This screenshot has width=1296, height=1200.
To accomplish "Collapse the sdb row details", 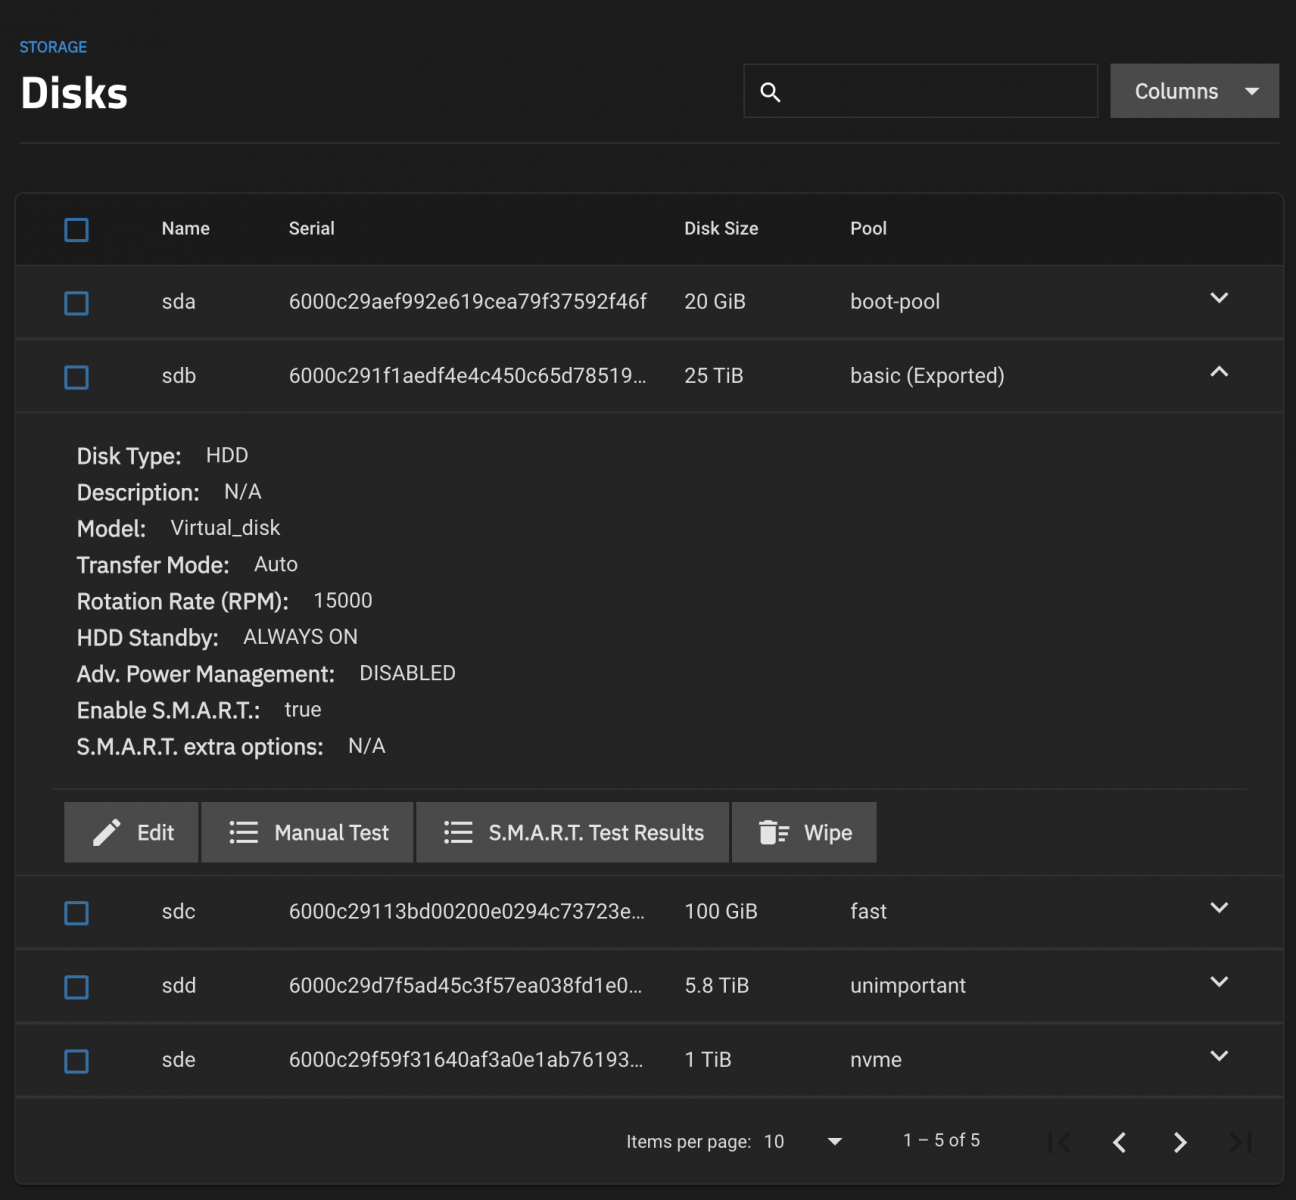I will pyautogui.click(x=1219, y=372).
